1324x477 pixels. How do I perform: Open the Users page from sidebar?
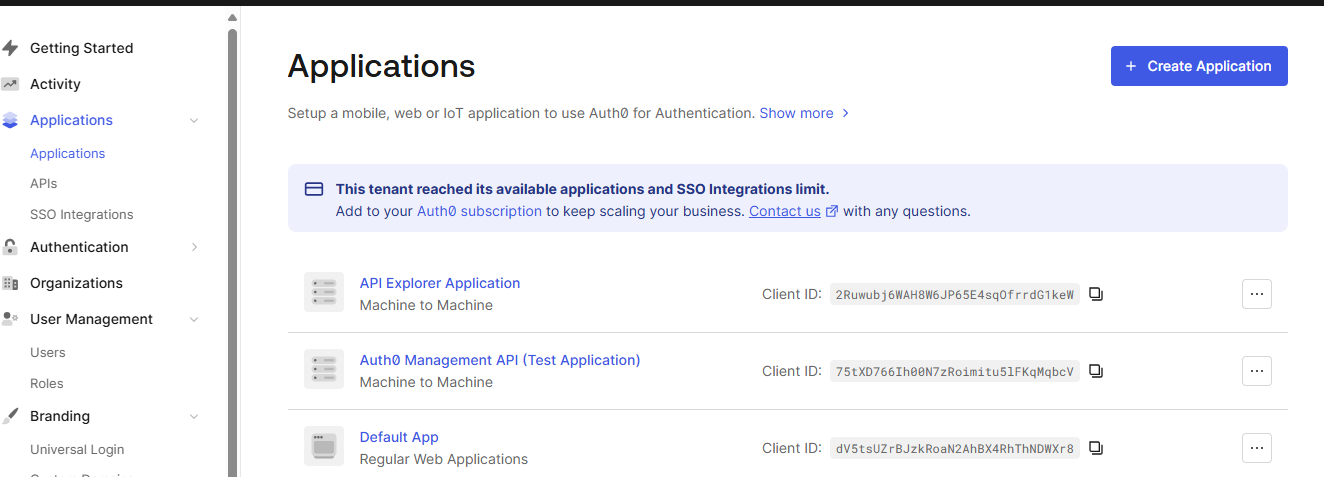point(48,353)
